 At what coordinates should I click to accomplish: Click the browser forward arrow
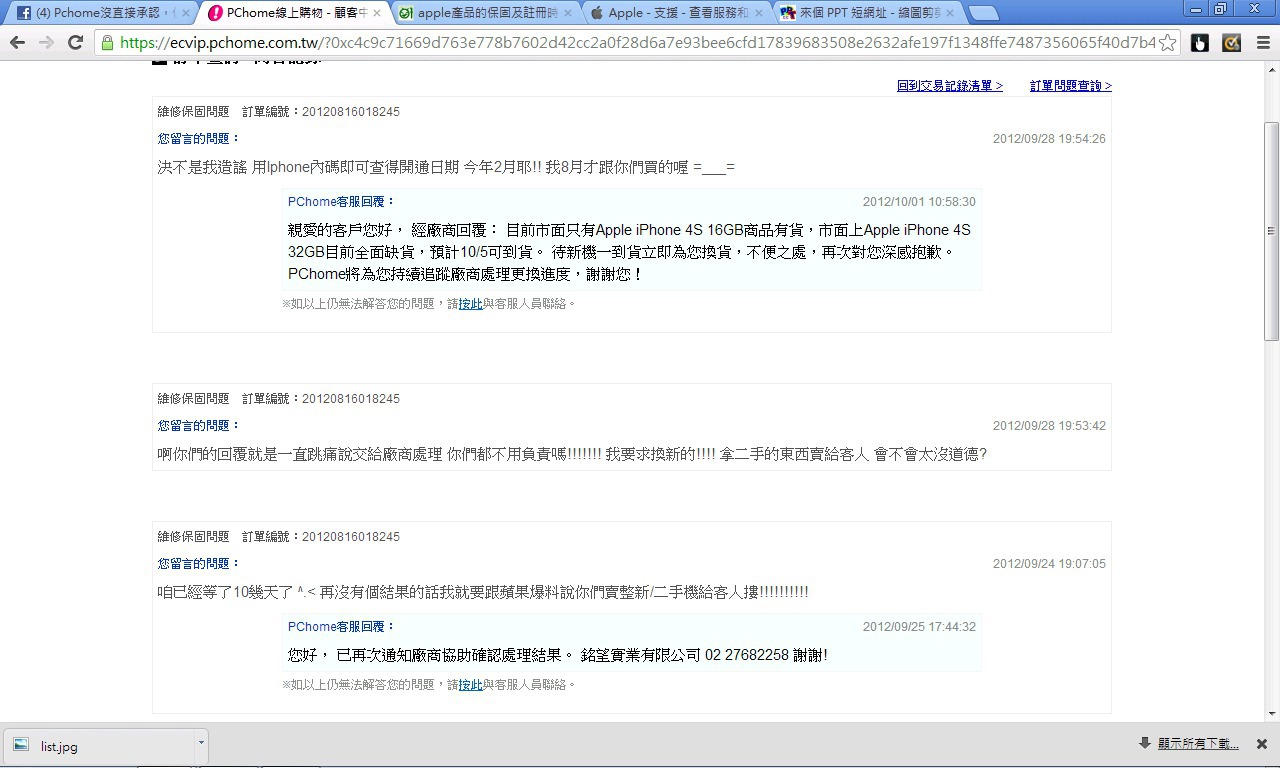46,43
